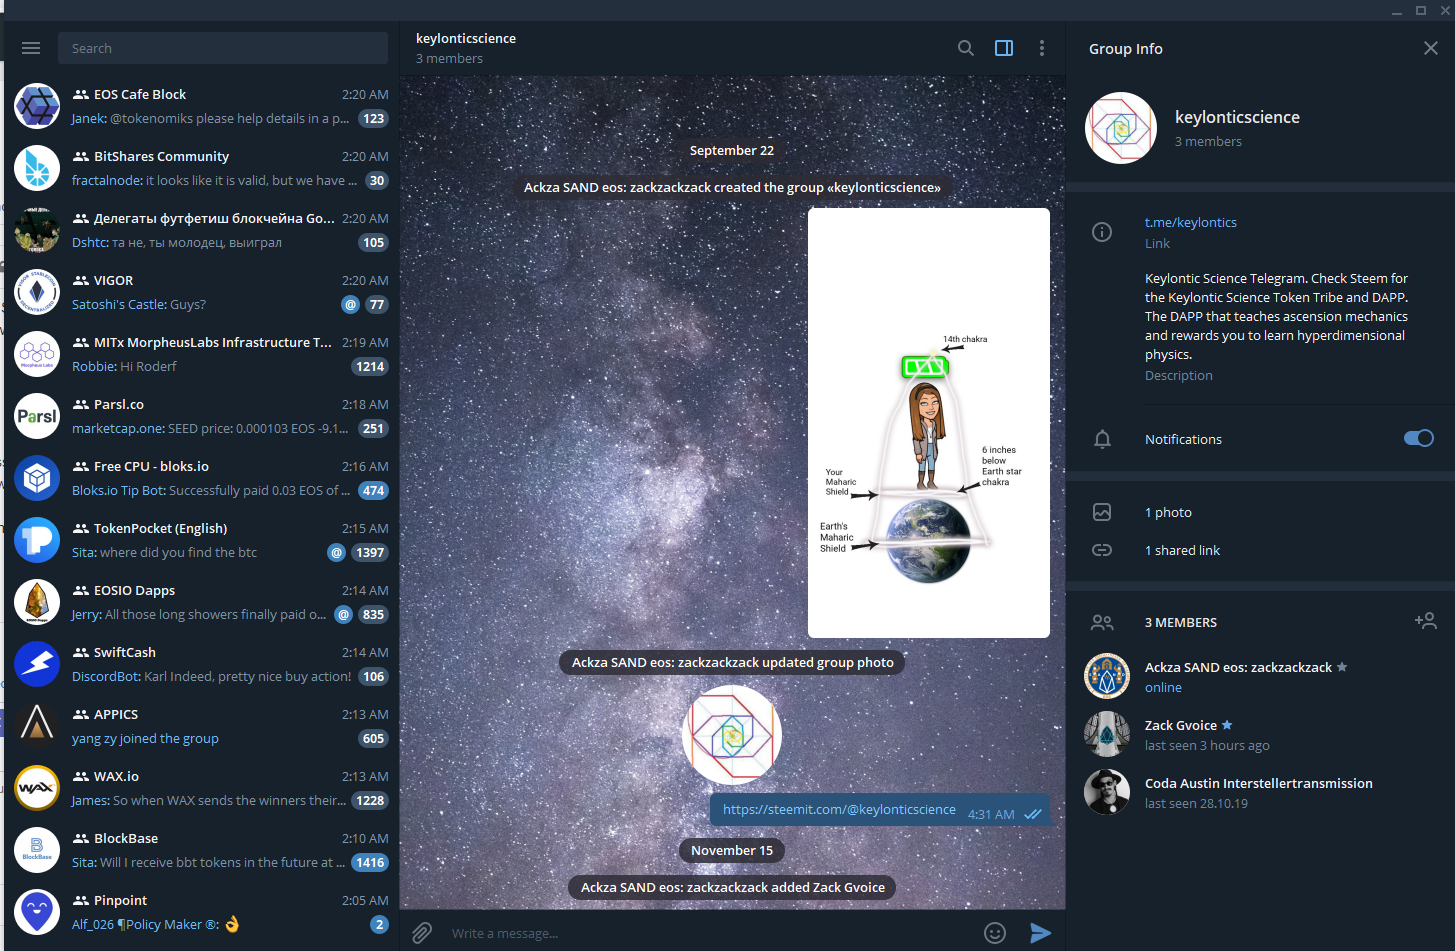View the 1 photo shared media
Image resolution: width=1455 pixels, height=951 pixels.
(x=1168, y=512)
